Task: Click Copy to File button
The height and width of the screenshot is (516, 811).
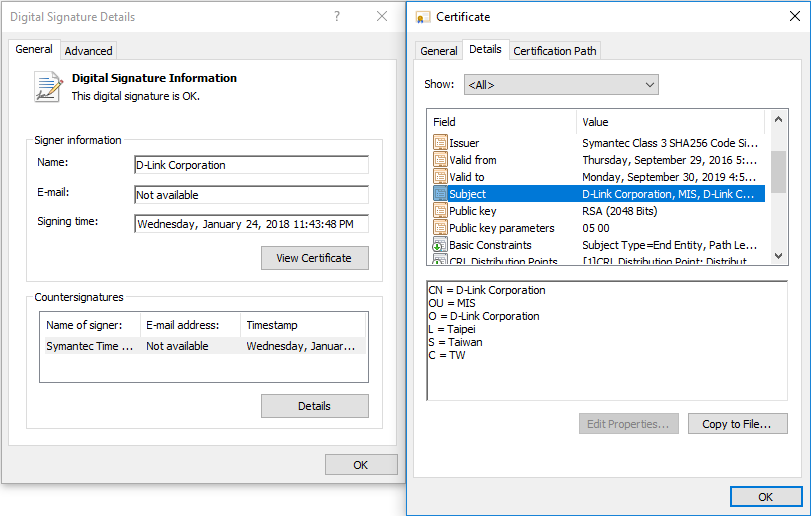Action: (x=737, y=424)
